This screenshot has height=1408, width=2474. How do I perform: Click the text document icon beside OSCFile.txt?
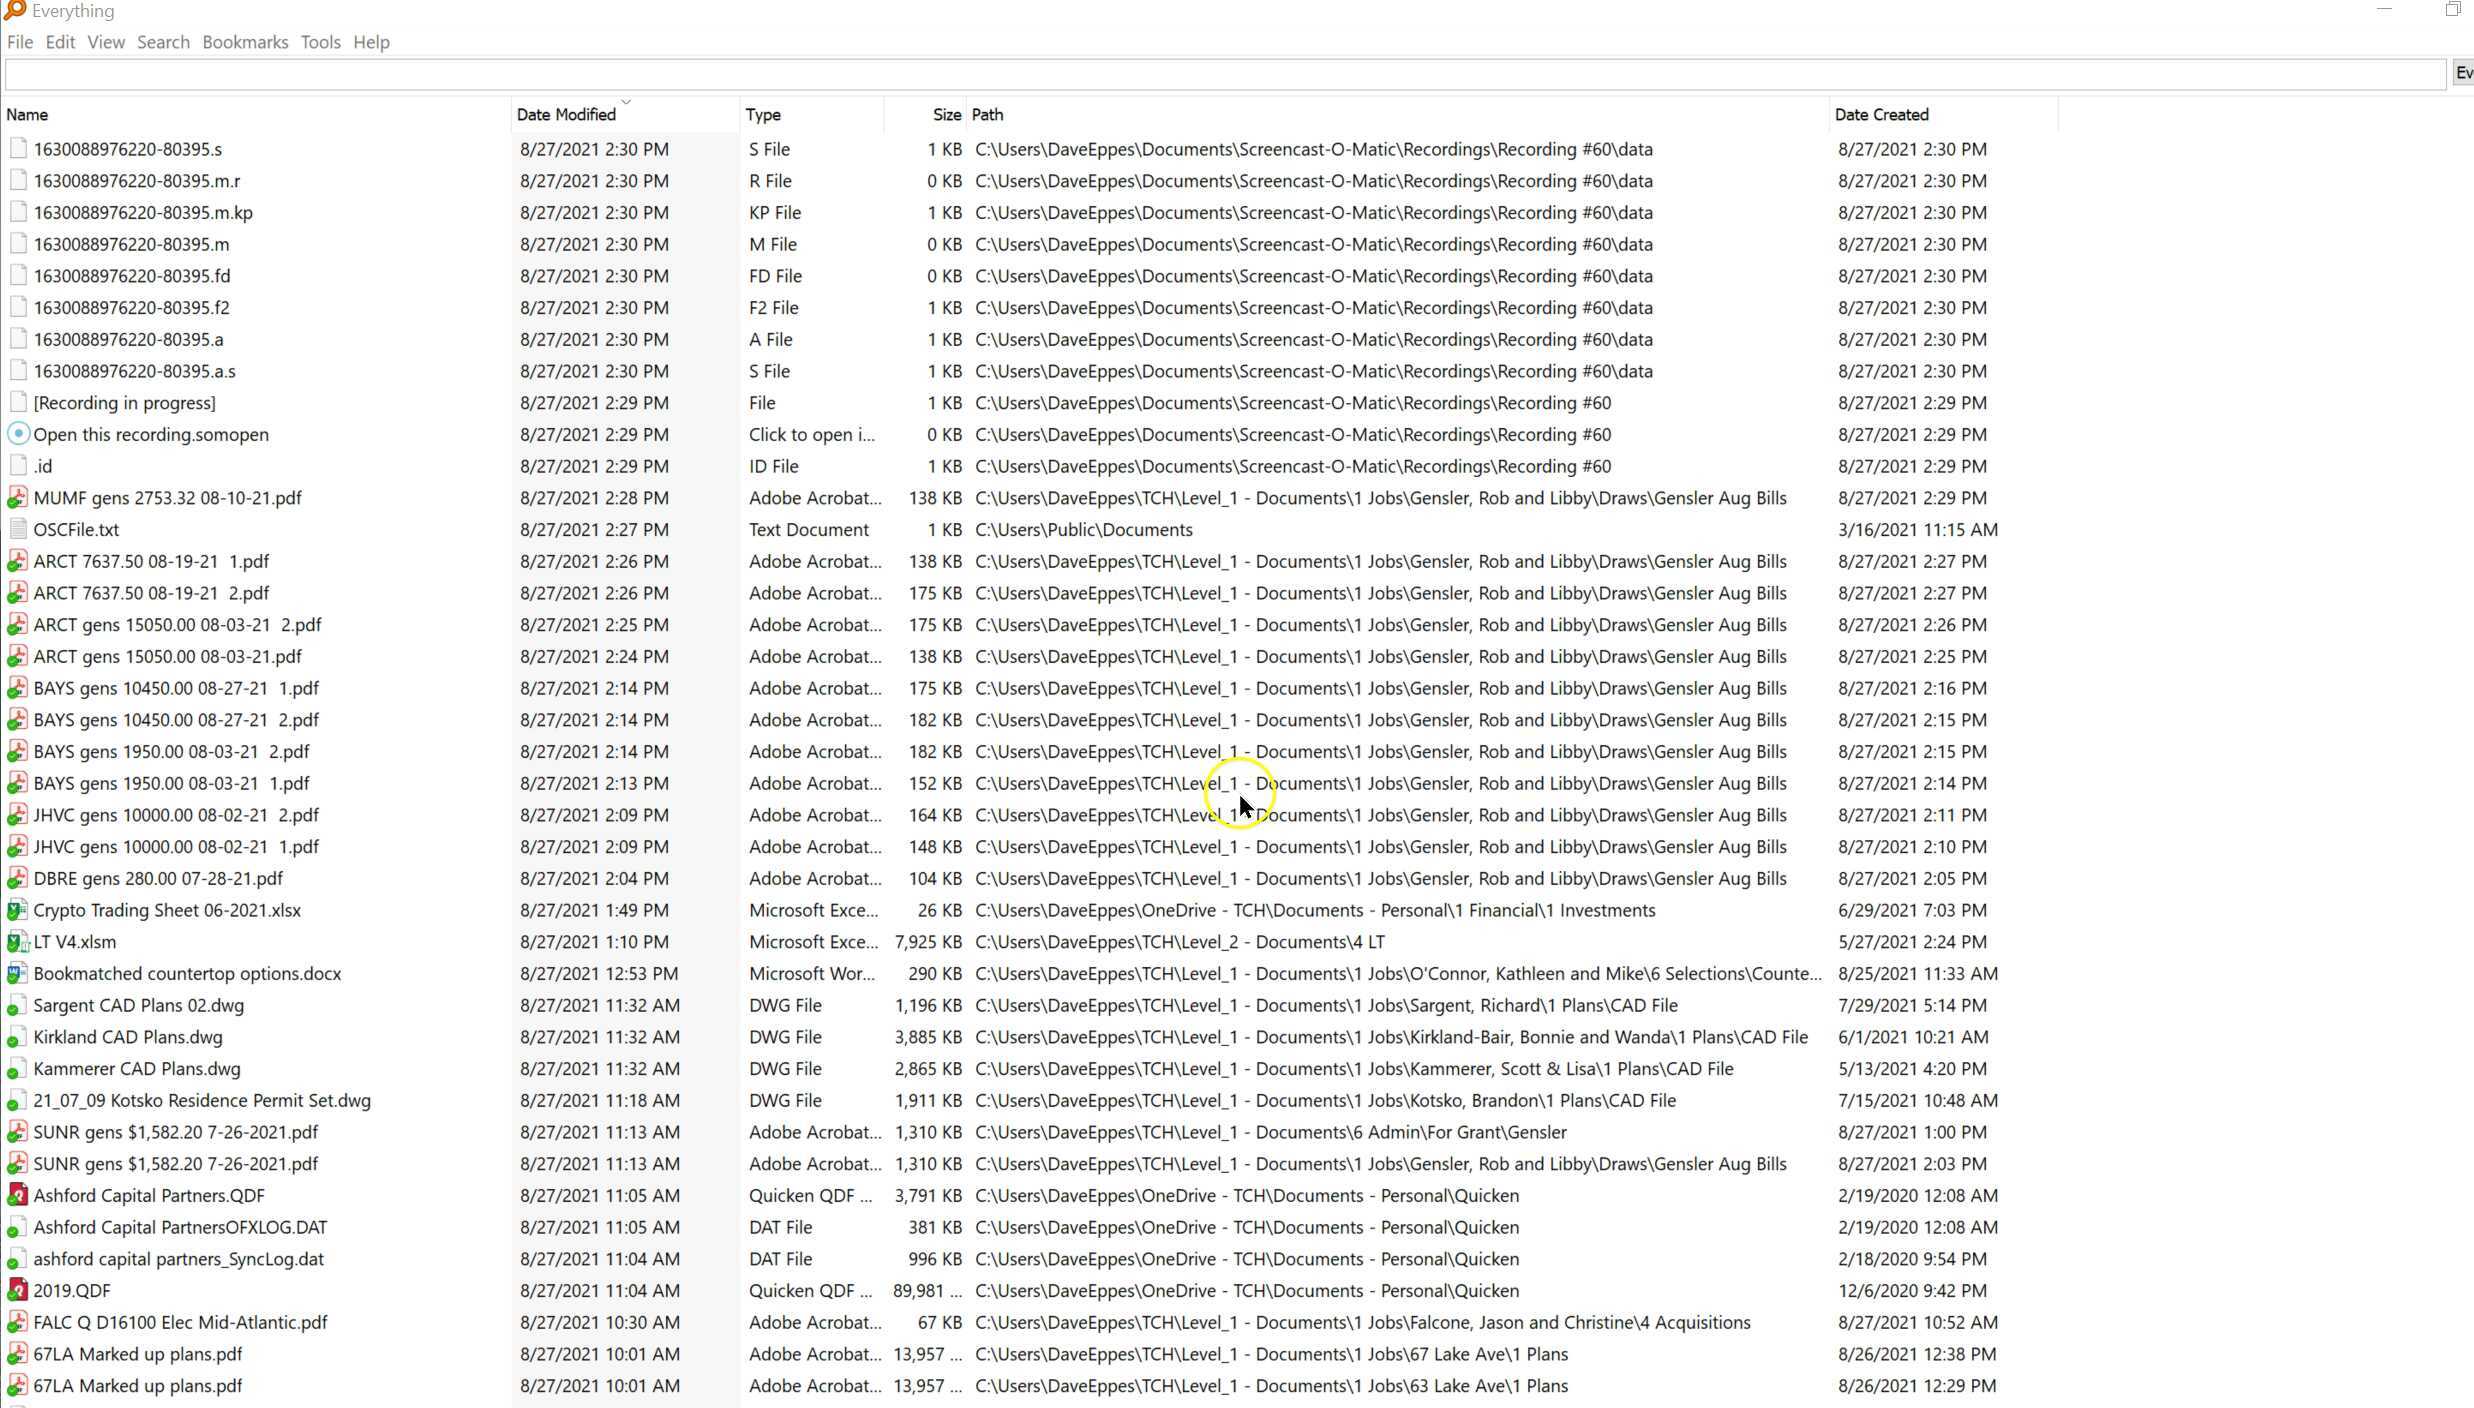(x=17, y=529)
